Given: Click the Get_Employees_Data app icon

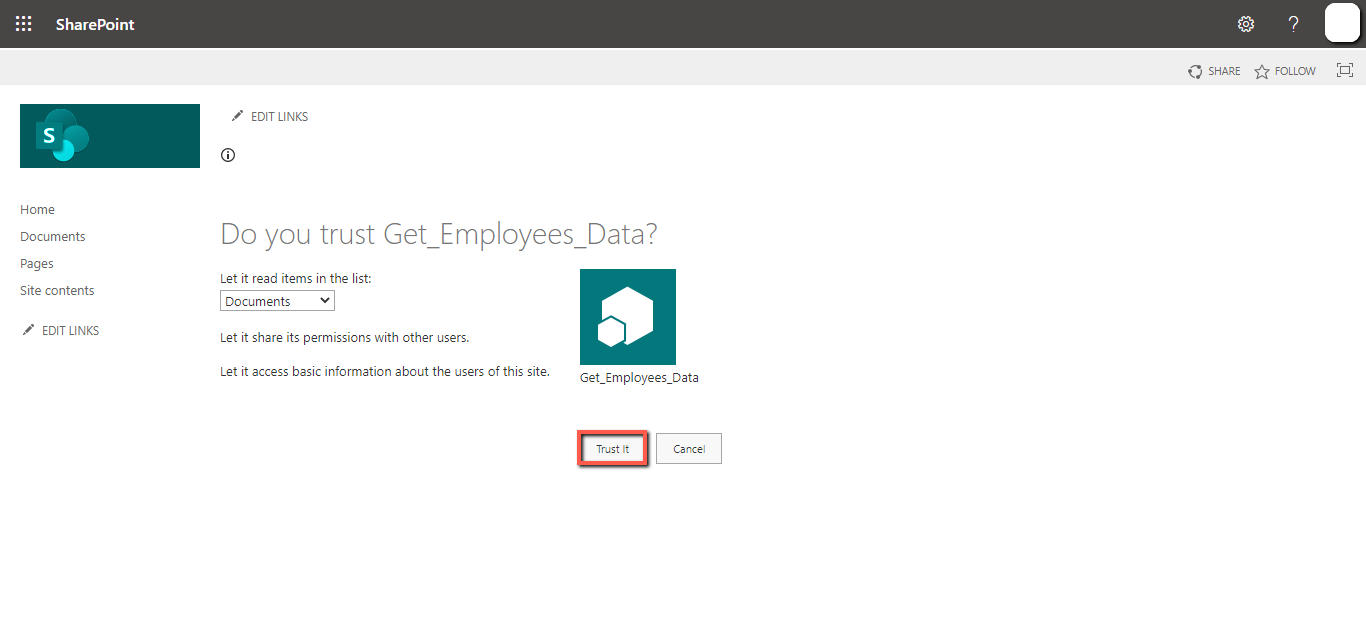Looking at the screenshot, I should coord(628,317).
